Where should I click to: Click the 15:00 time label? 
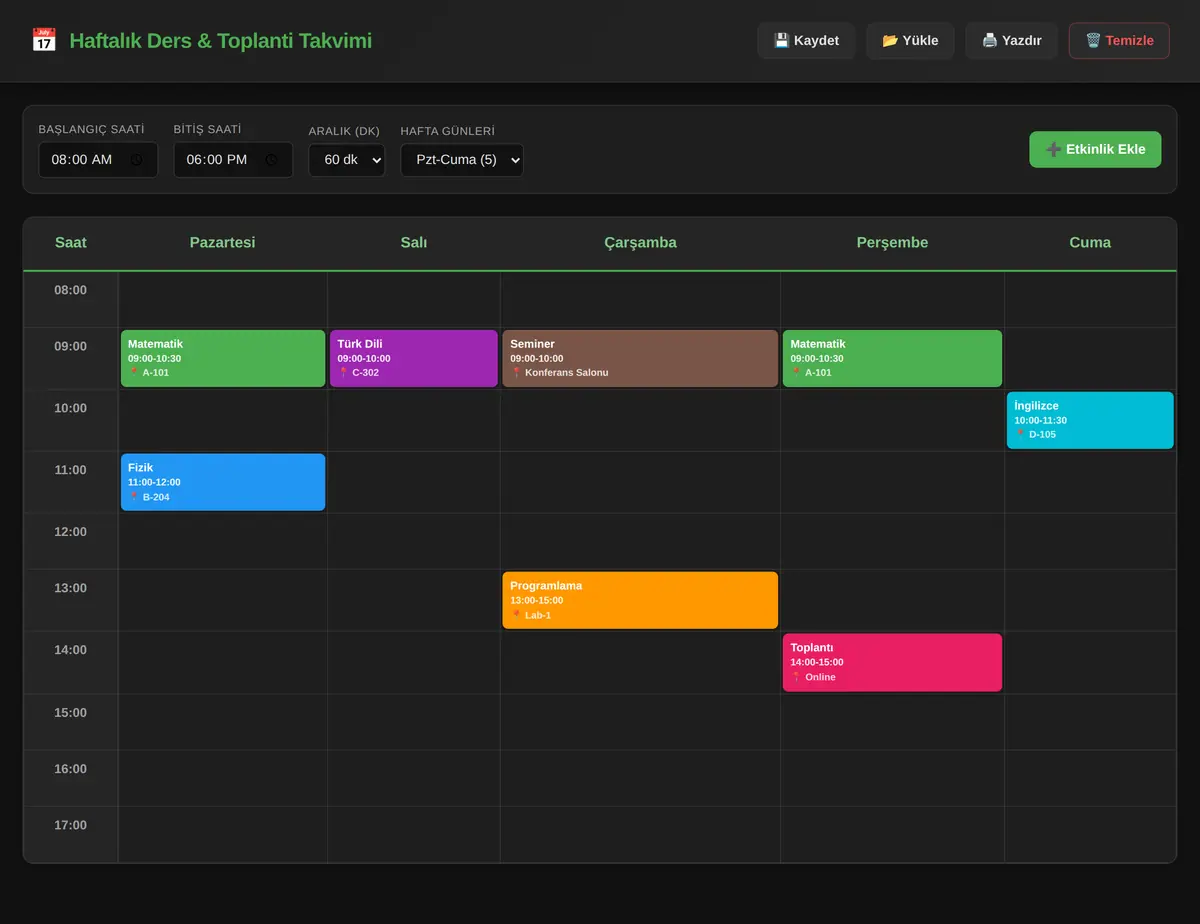pyautogui.click(x=71, y=713)
